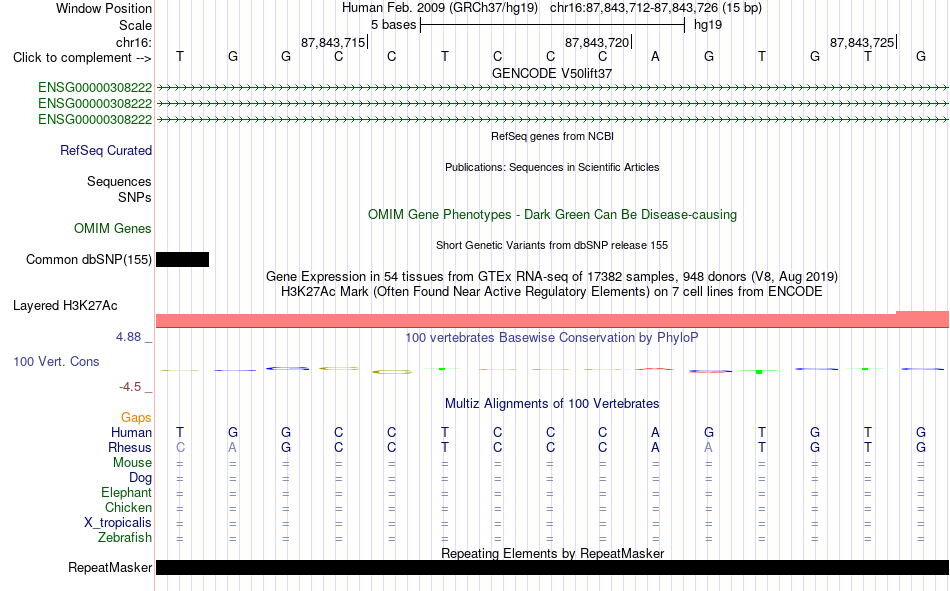Click position marker 87,843,715

pyautogui.click(x=334, y=42)
